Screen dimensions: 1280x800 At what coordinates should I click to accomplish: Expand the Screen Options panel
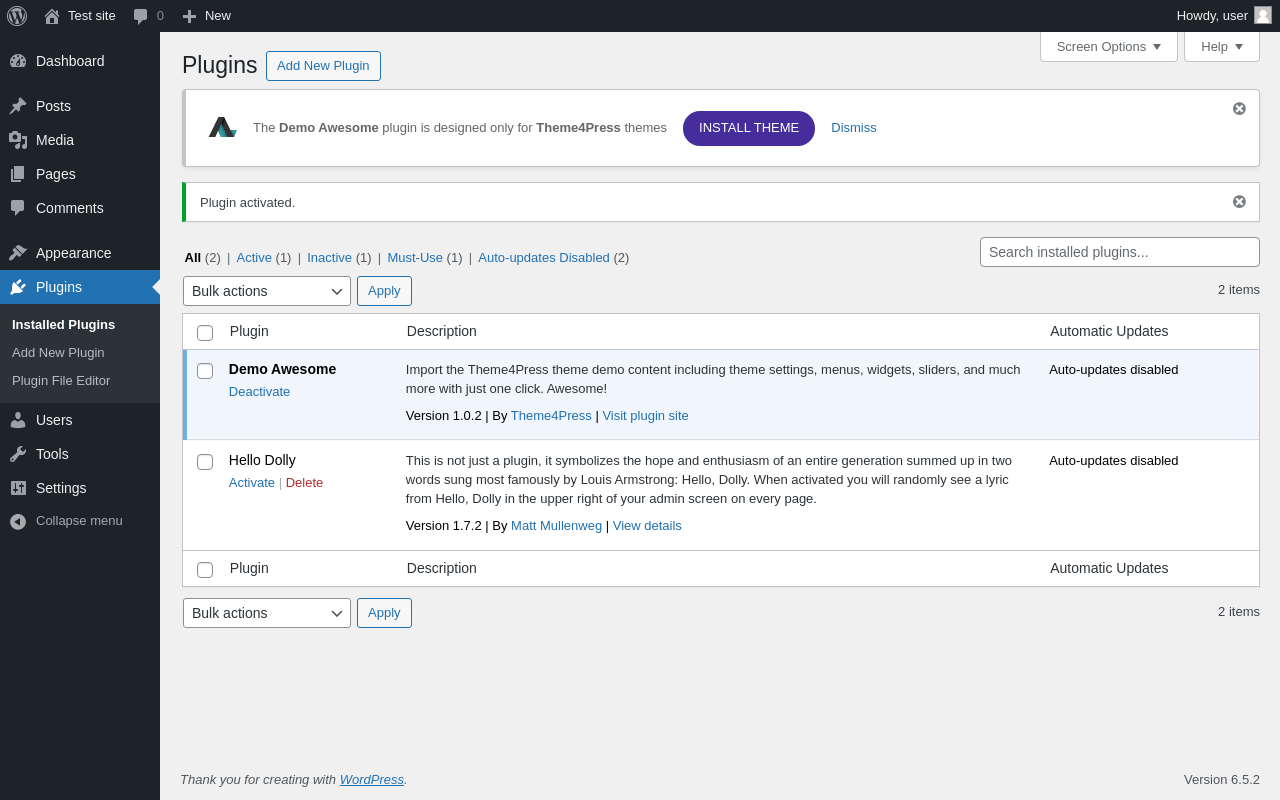point(1109,46)
